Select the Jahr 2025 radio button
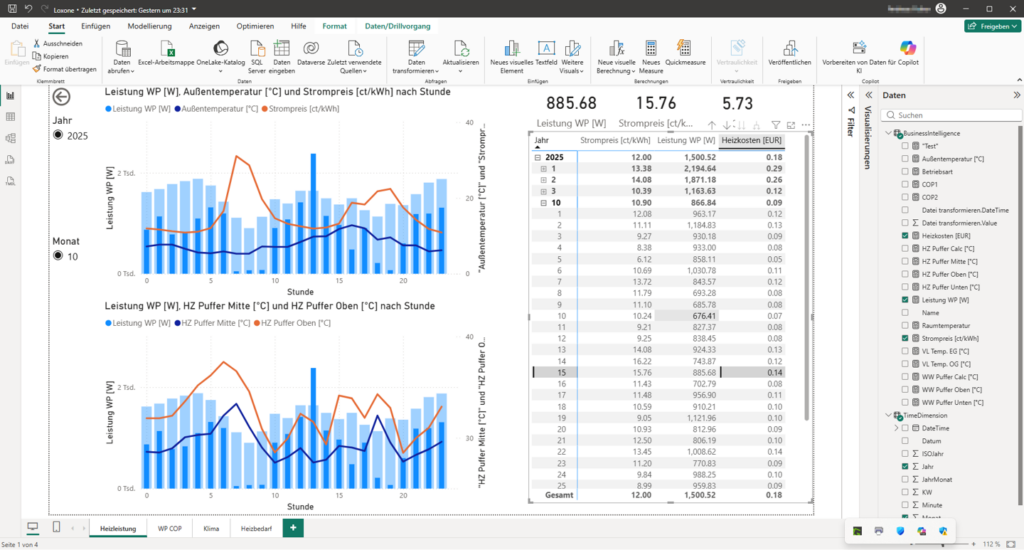The image size is (1024, 550). tap(58, 136)
